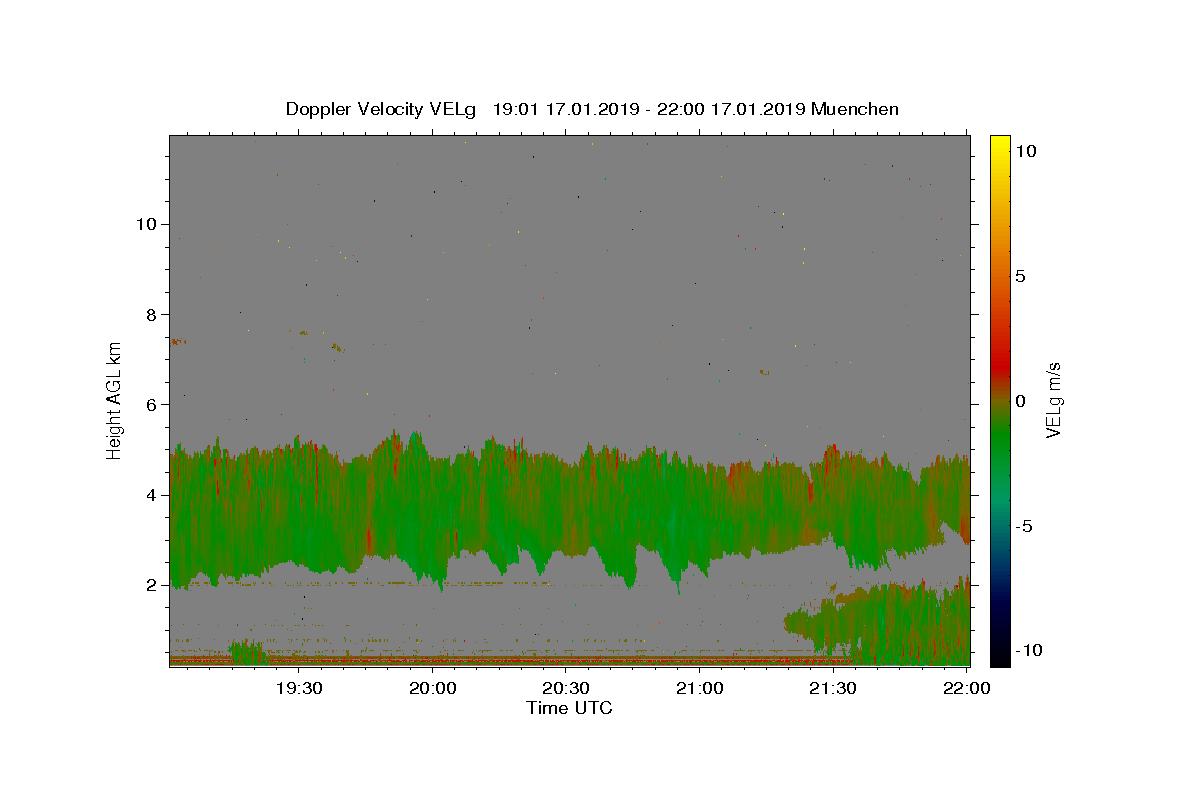Click the 10 km height tick label
Viewport: 1200px width, 800px height.
coord(144,224)
